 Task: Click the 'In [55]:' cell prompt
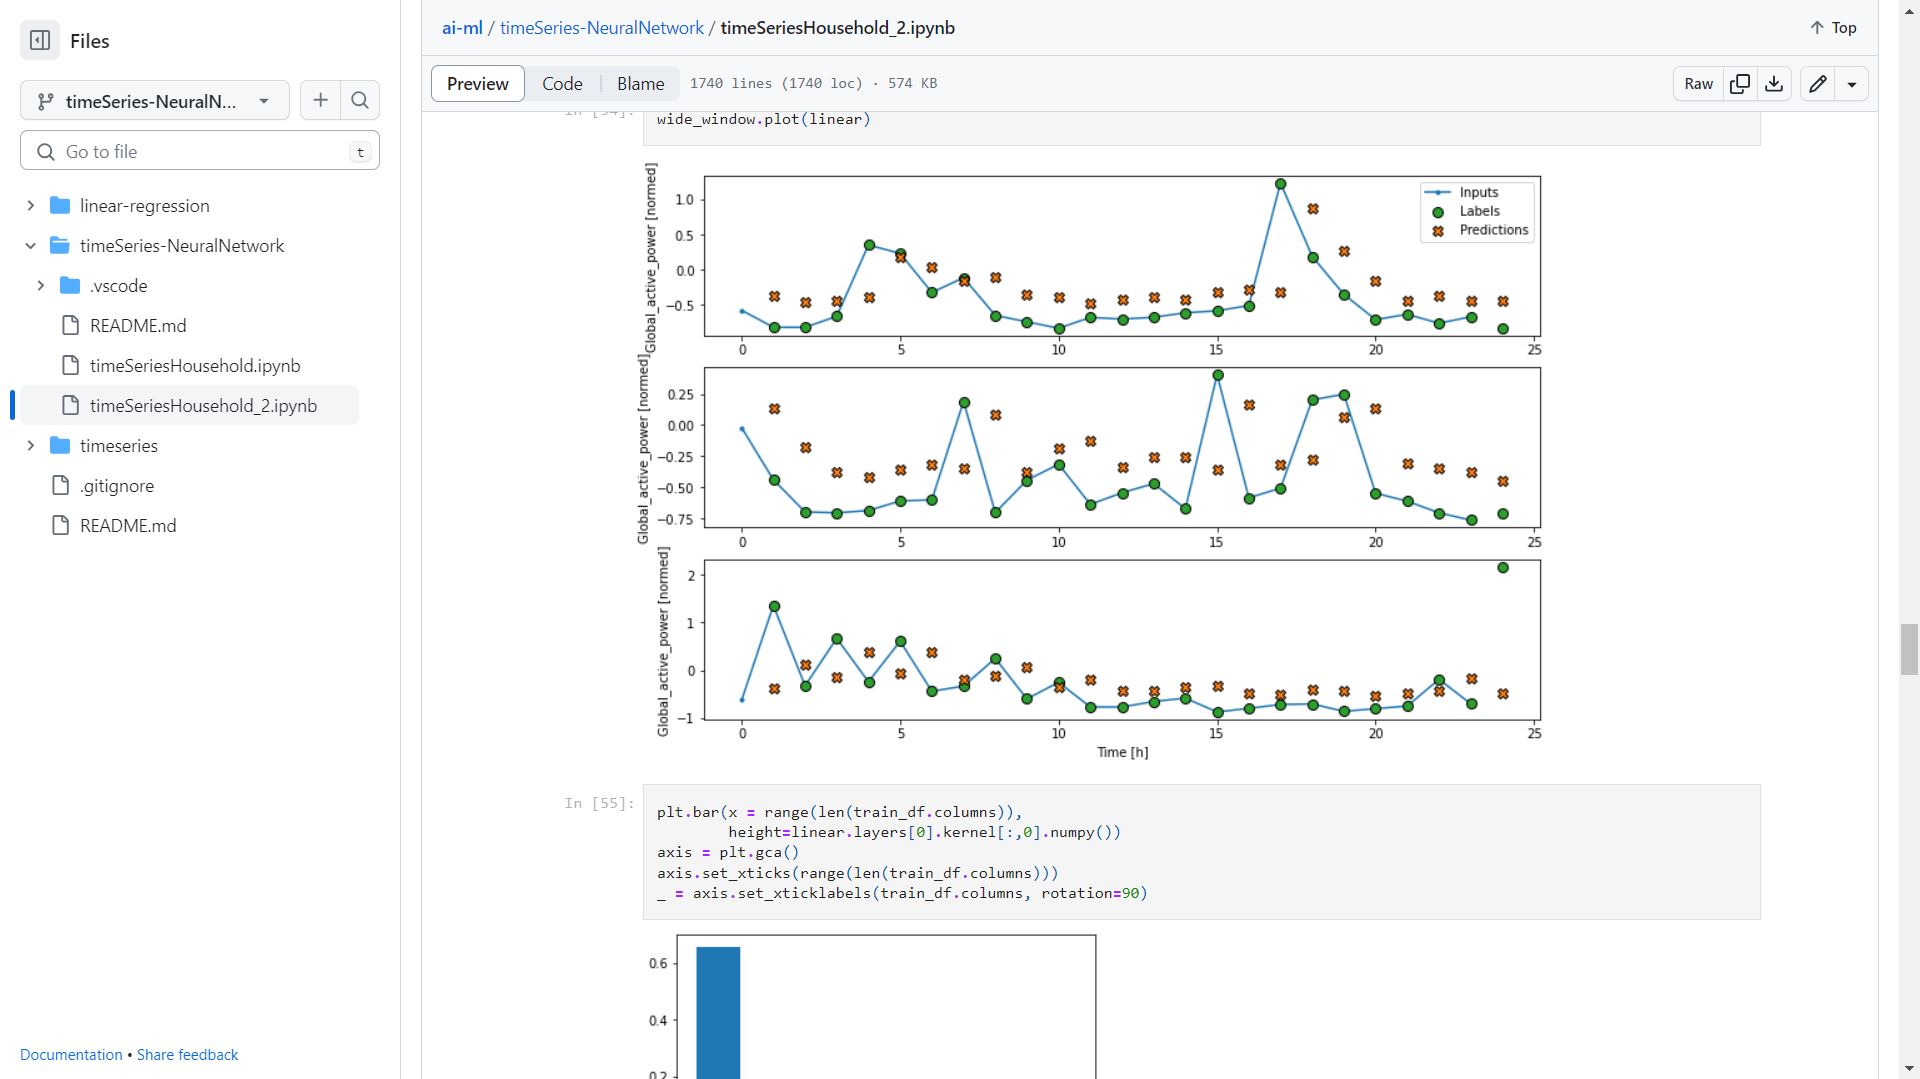pyautogui.click(x=599, y=803)
